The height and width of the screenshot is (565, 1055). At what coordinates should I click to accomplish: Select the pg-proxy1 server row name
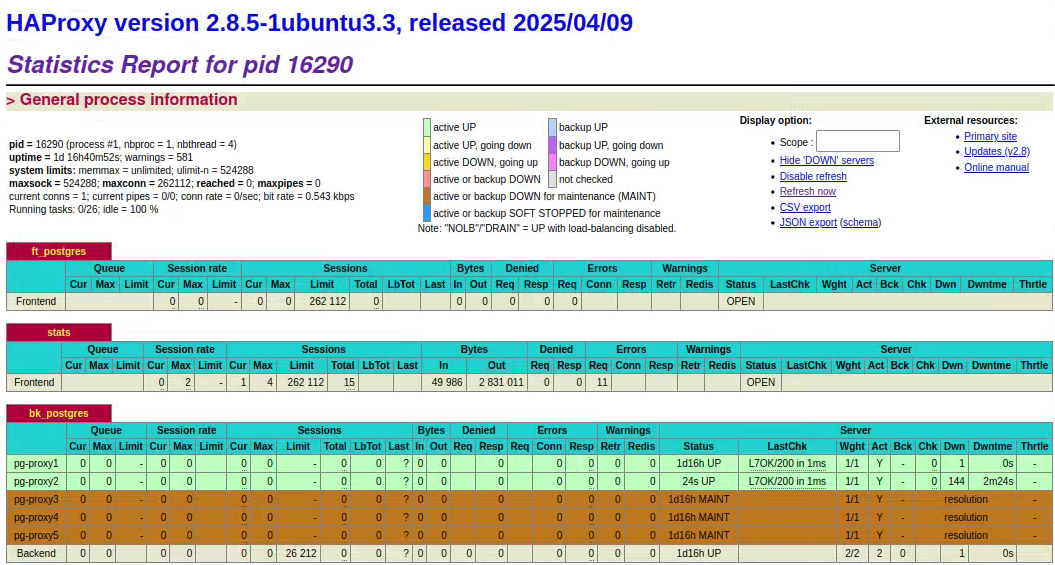pos(36,463)
